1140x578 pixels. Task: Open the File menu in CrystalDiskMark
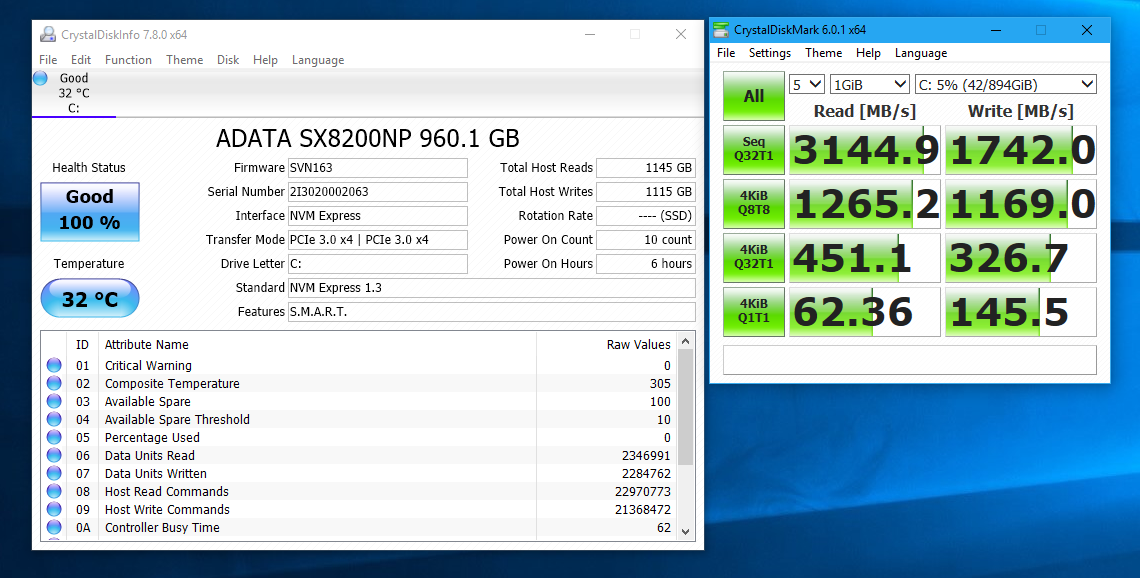[x=726, y=52]
